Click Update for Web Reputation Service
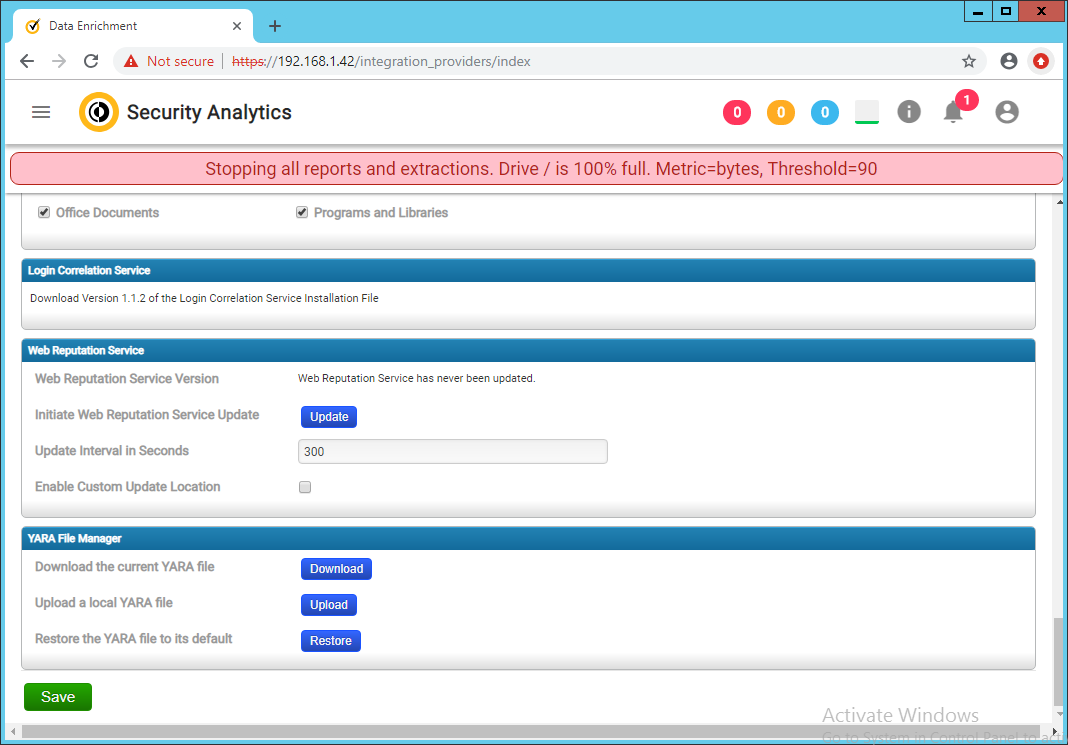This screenshot has width=1068, height=745. click(329, 417)
